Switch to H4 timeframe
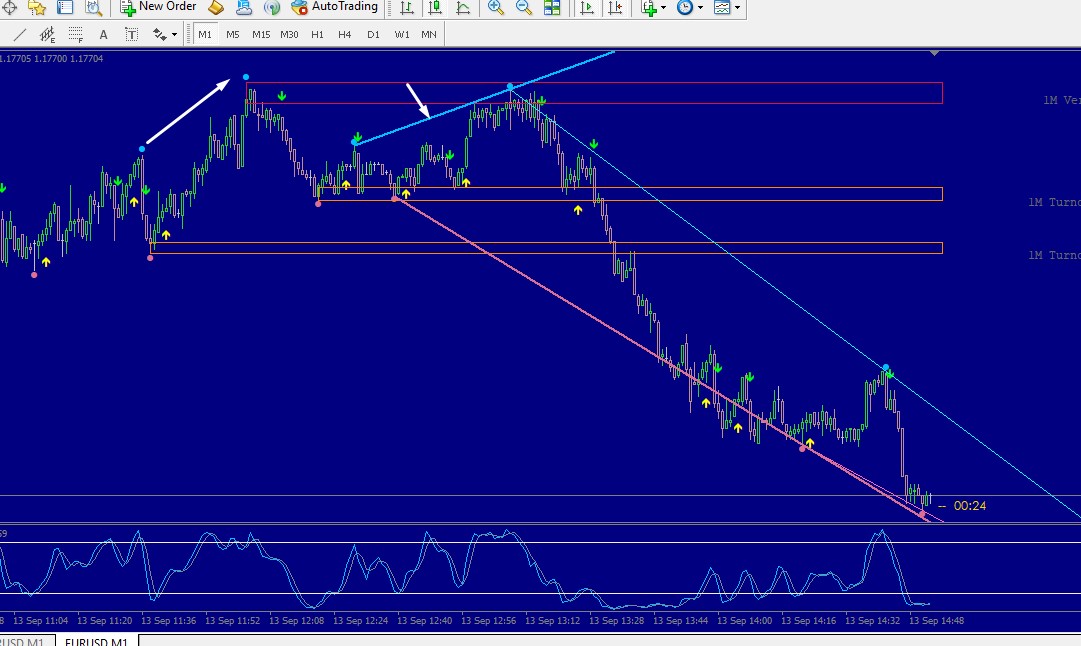This screenshot has width=1081, height=646. pos(345,34)
